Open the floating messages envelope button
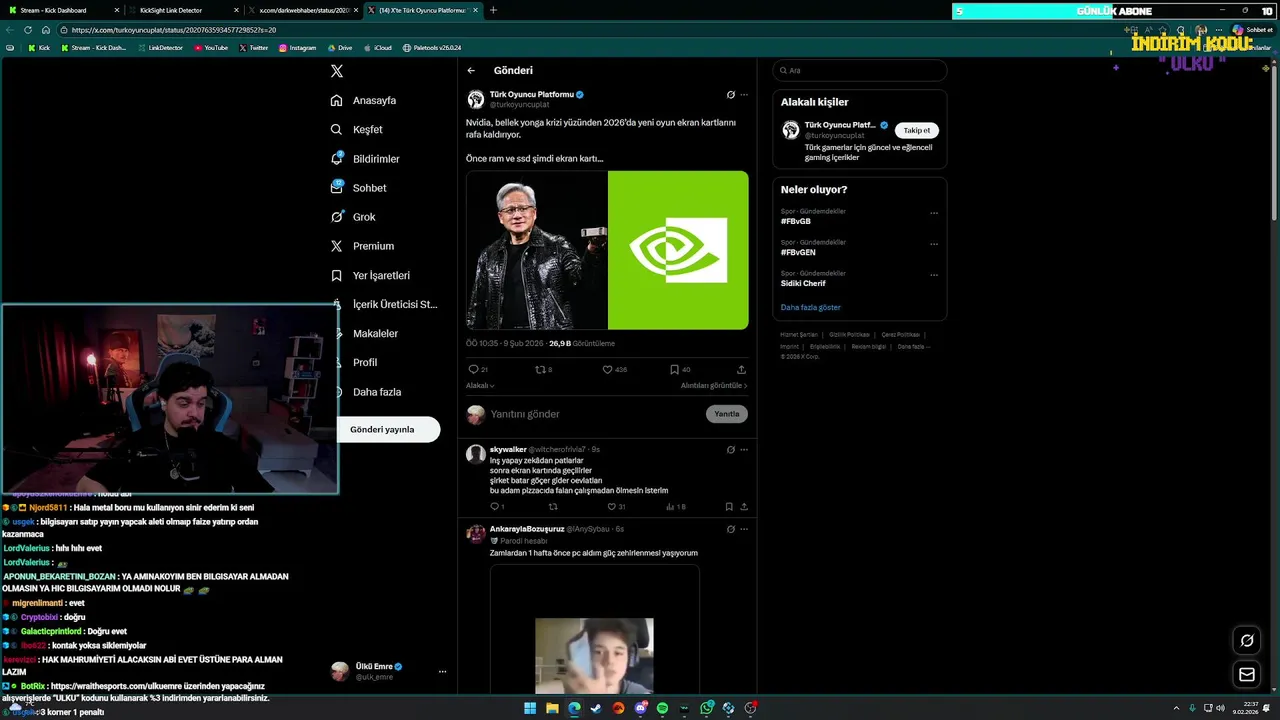The width and height of the screenshot is (1280, 720). [1247, 675]
